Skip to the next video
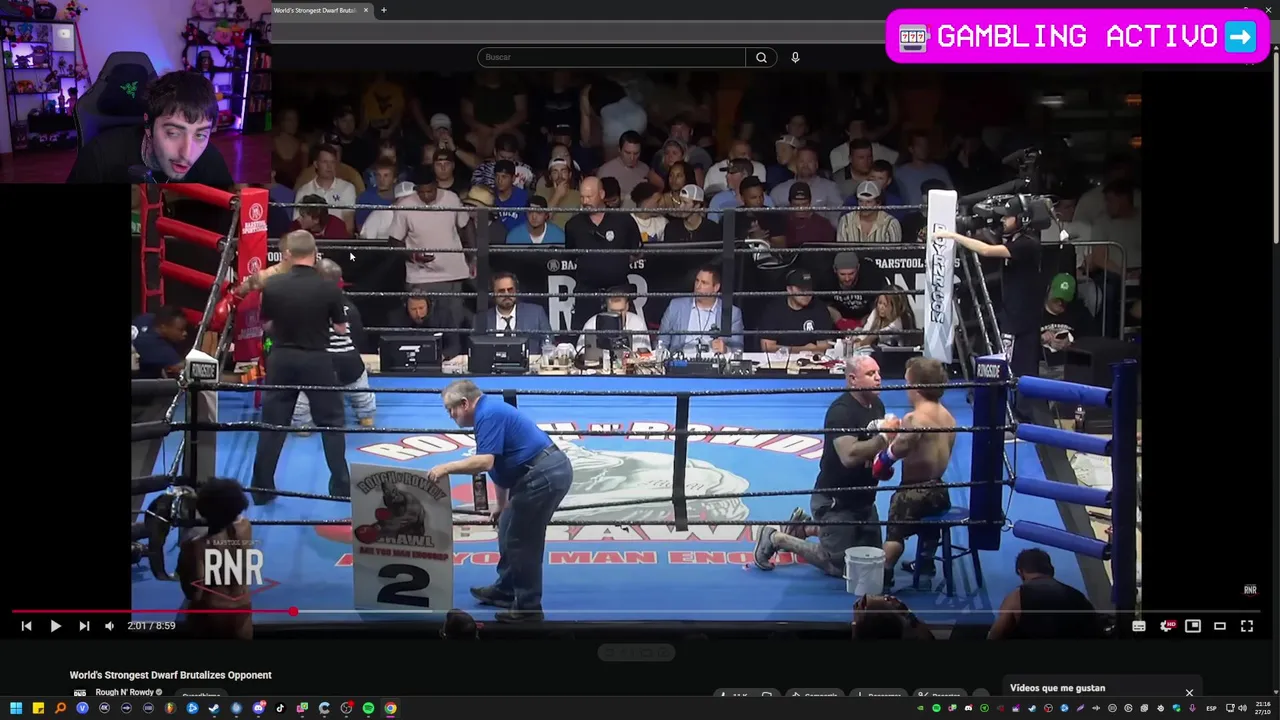The image size is (1280, 720). (84, 626)
